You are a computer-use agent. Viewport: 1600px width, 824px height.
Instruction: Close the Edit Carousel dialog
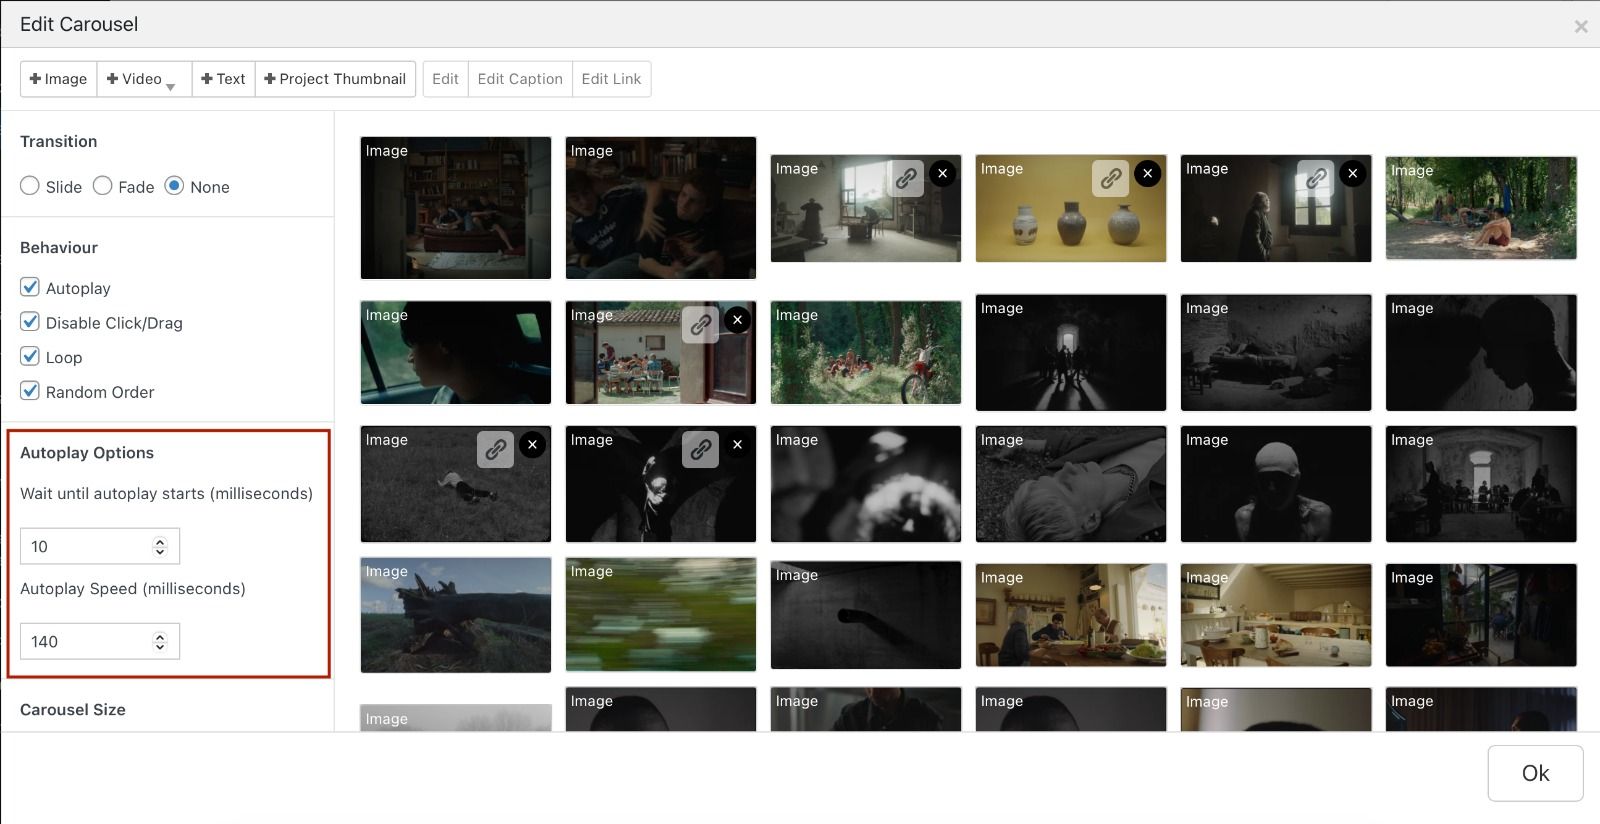[x=1580, y=27]
